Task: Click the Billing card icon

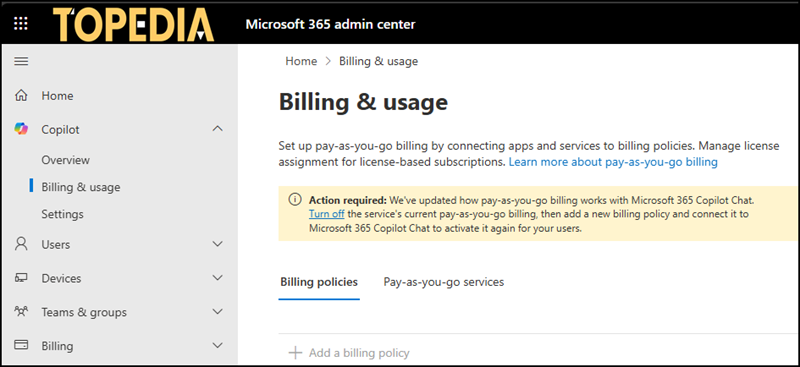Action: point(21,346)
